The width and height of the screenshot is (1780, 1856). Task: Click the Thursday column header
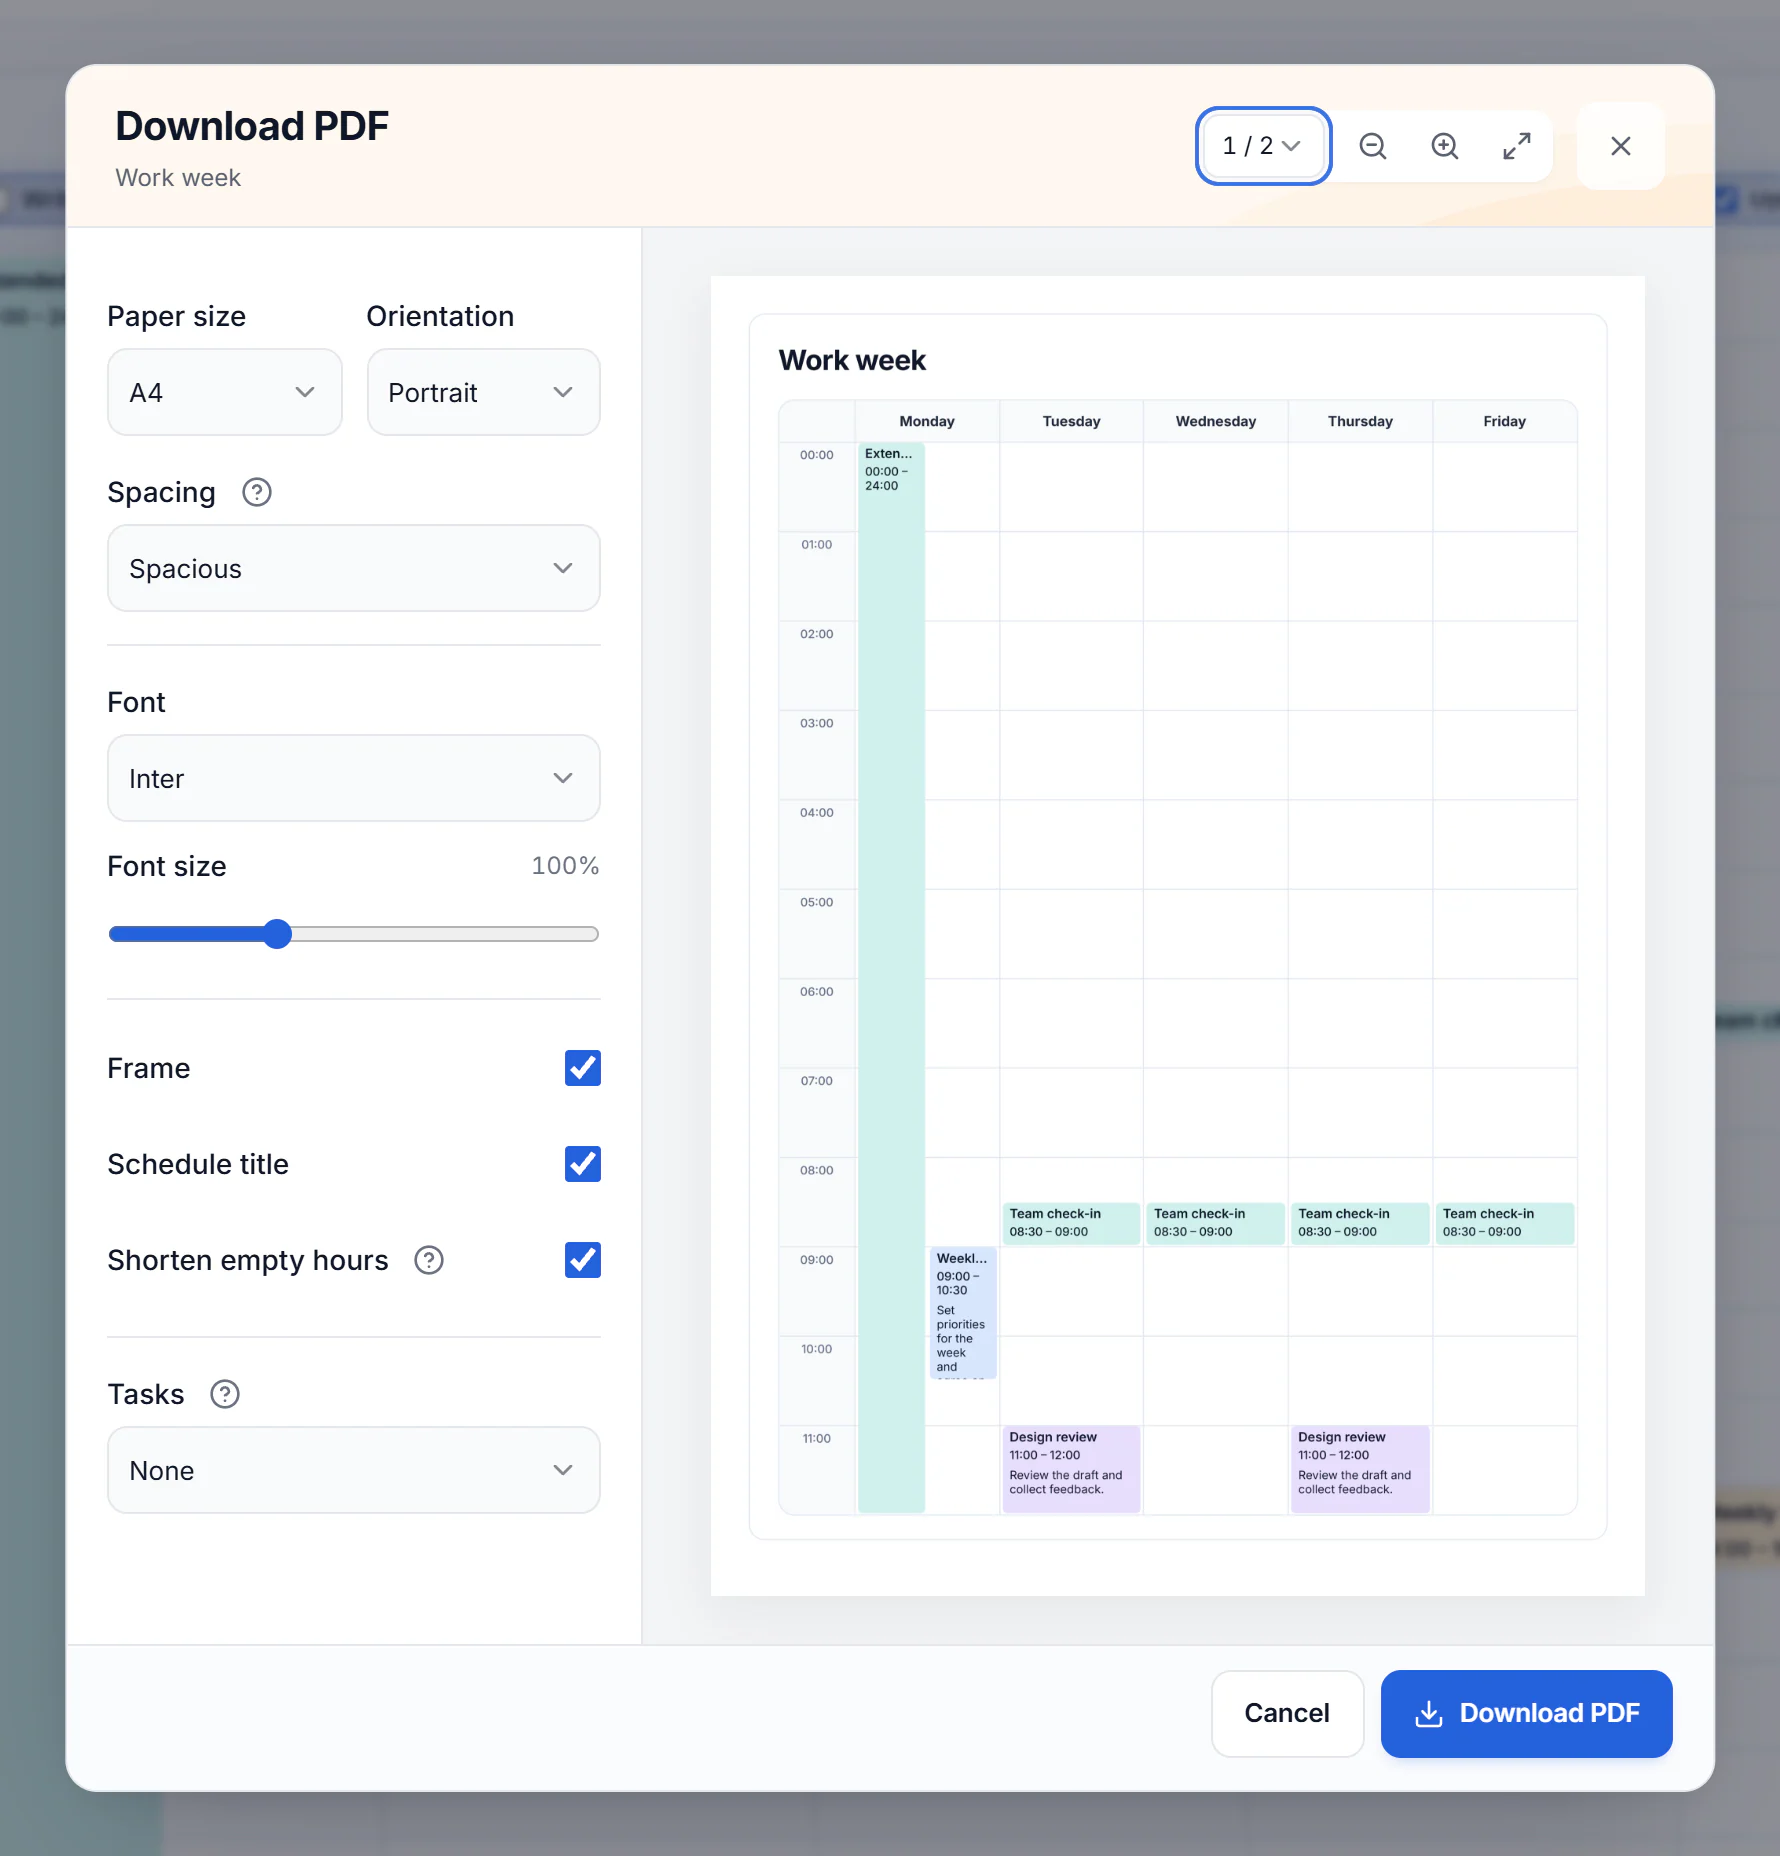tap(1360, 421)
